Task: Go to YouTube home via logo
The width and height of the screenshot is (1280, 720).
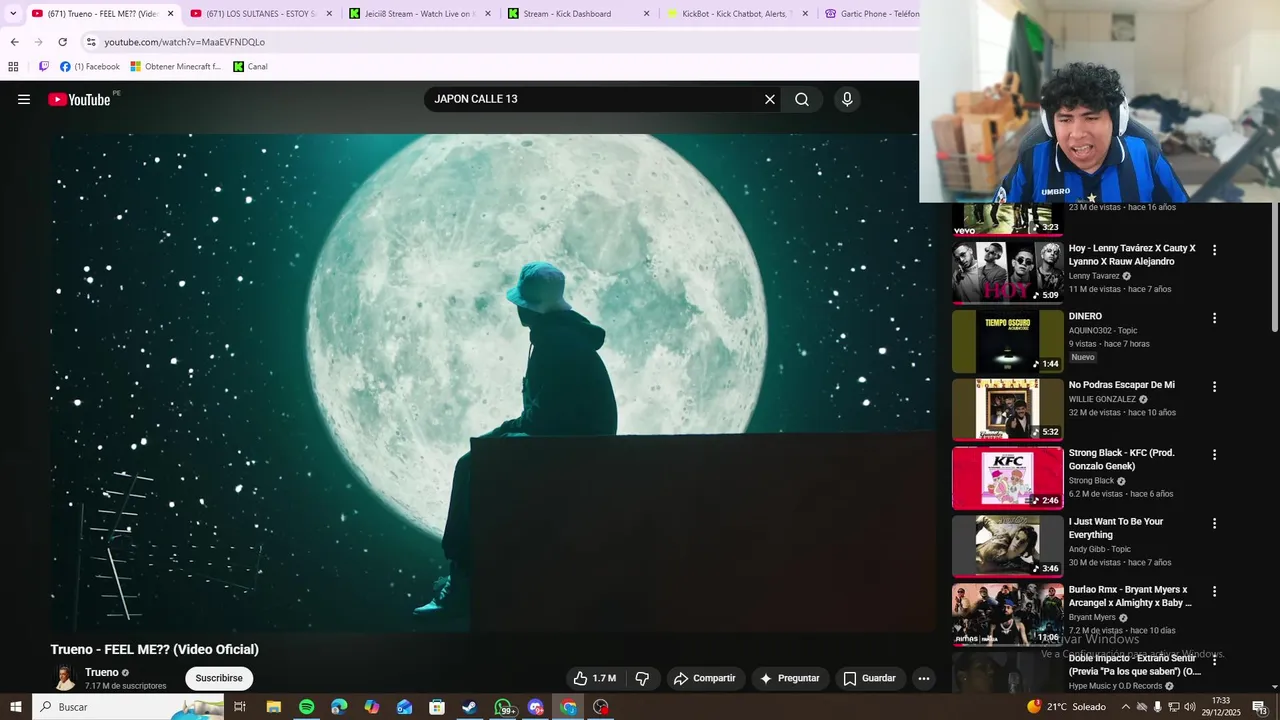Action: (79, 99)
